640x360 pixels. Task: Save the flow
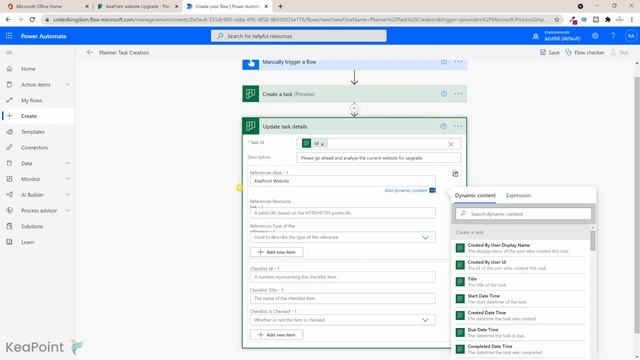click(x=549, y=53)
